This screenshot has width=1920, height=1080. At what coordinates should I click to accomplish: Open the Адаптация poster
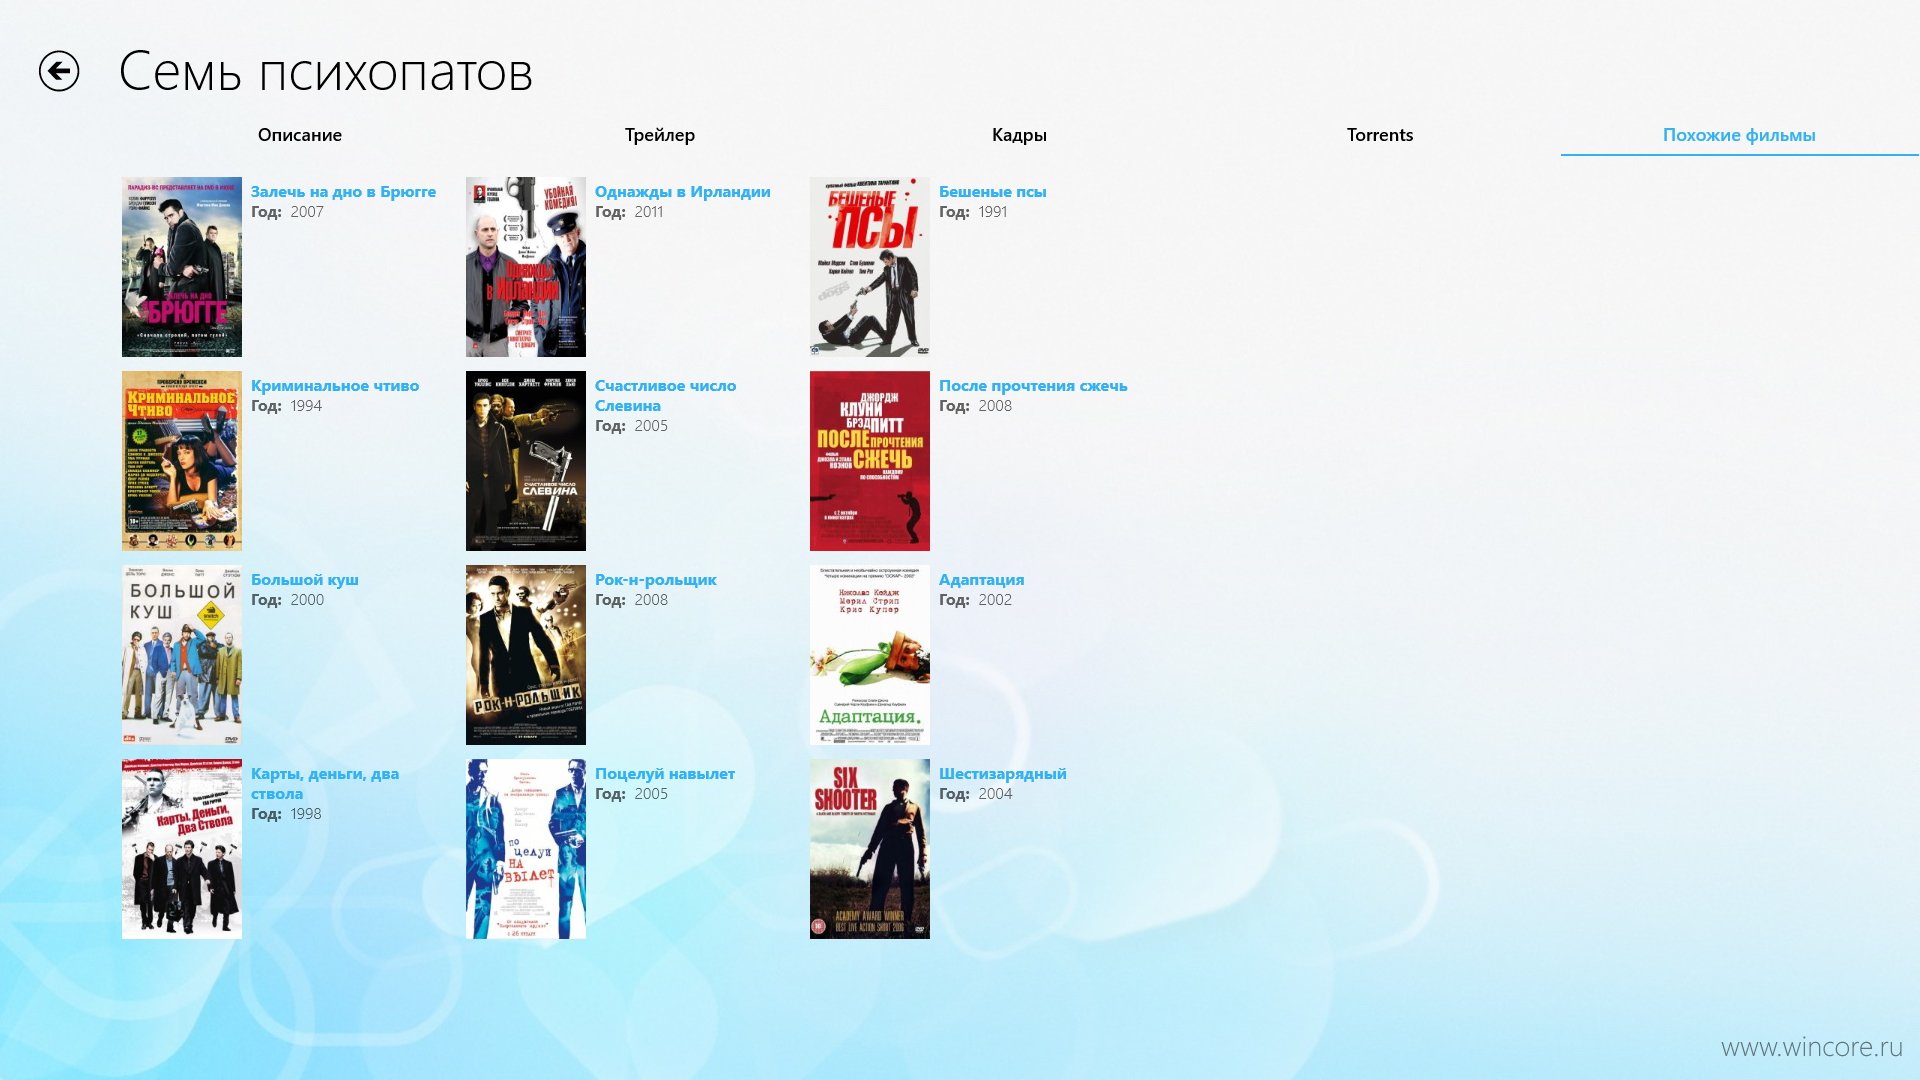point(870,655)
